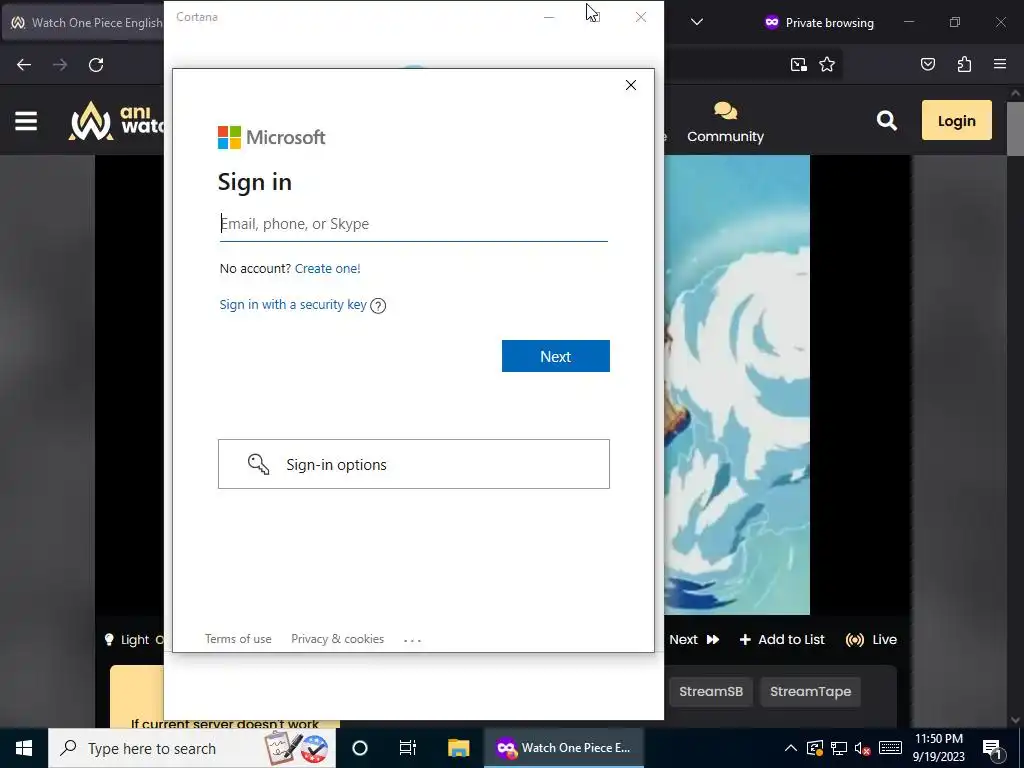Switch to Watch One Piece taskbar window
The width and height of the screenshot is (1024, 768).
tap(564, 748)
